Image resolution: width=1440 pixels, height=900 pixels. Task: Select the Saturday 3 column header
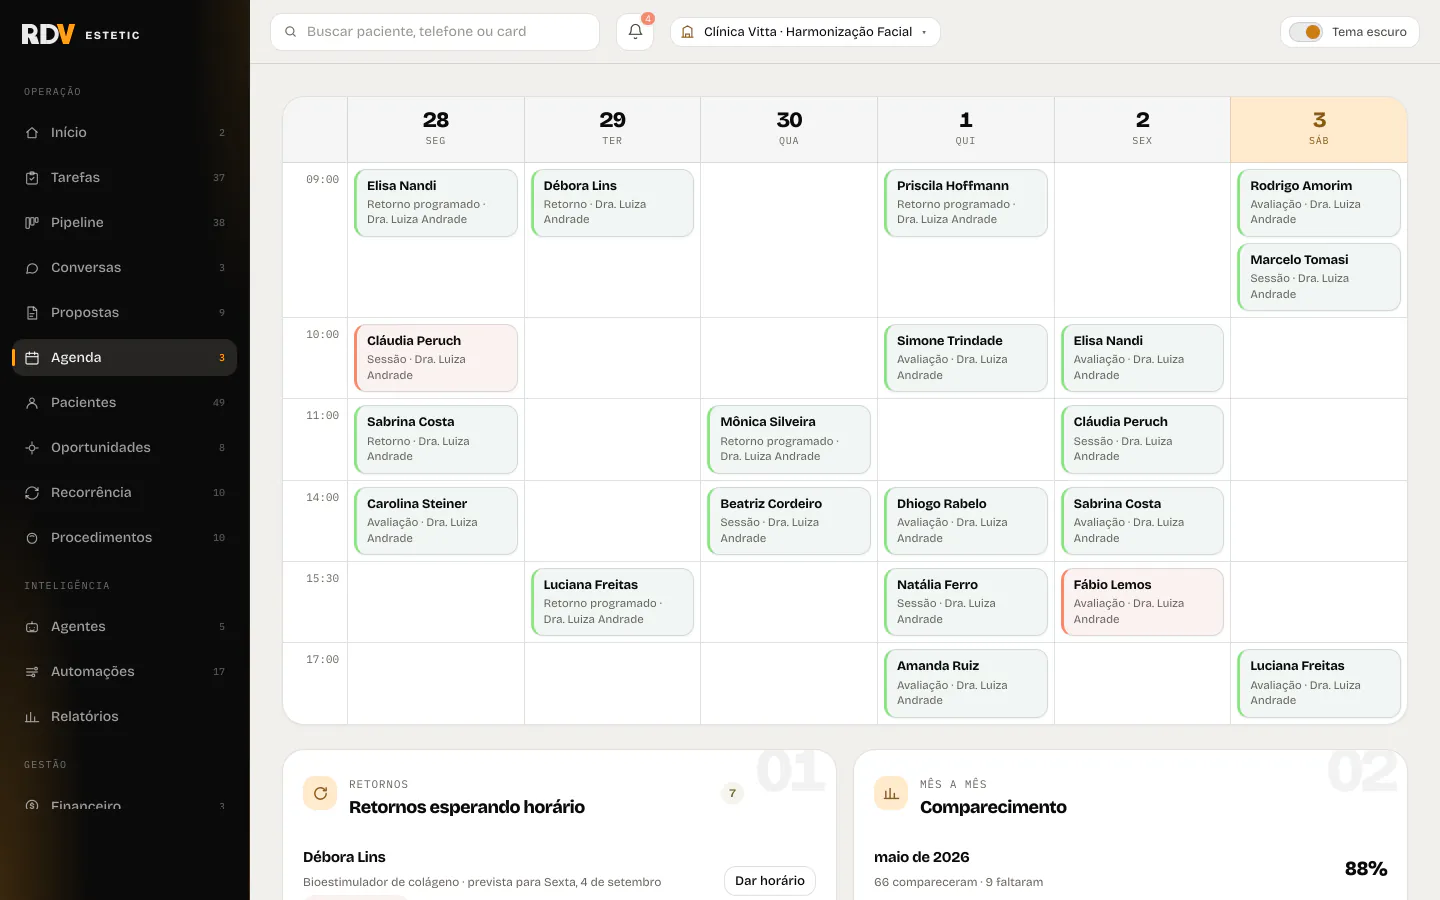pyautogui.click(x=1319, y=129)
